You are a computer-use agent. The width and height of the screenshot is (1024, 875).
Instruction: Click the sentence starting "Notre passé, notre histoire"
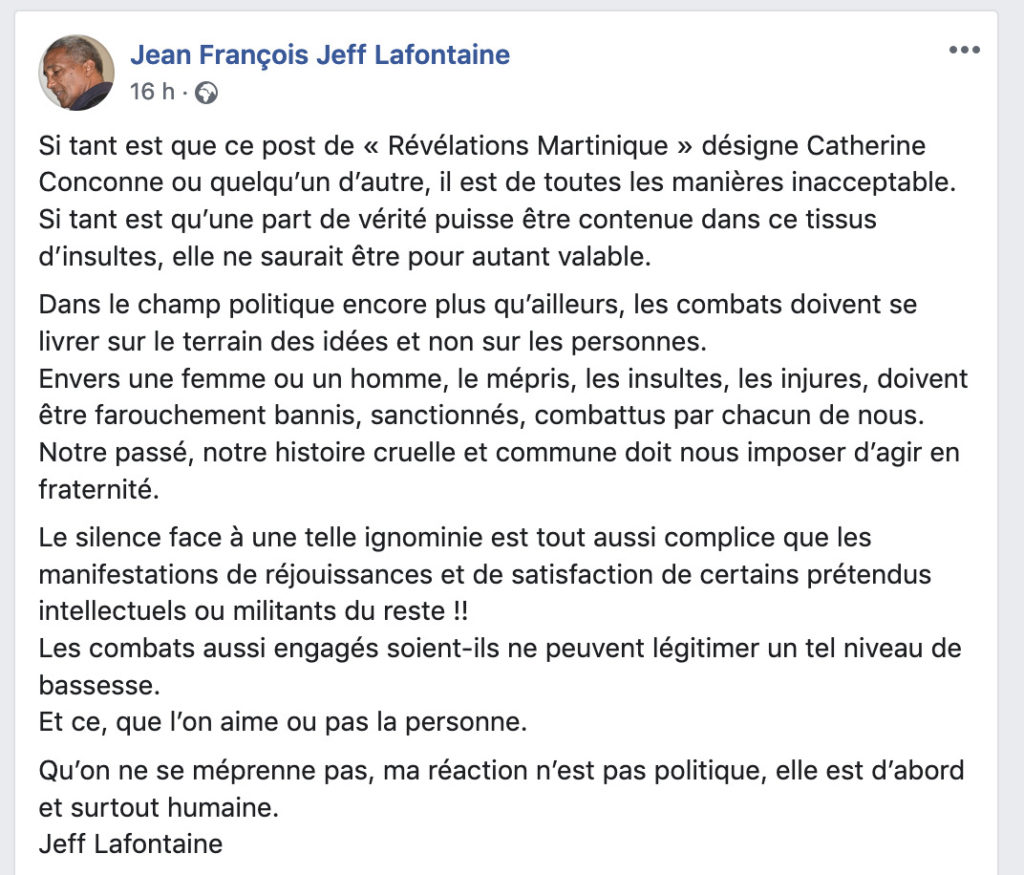499,470
